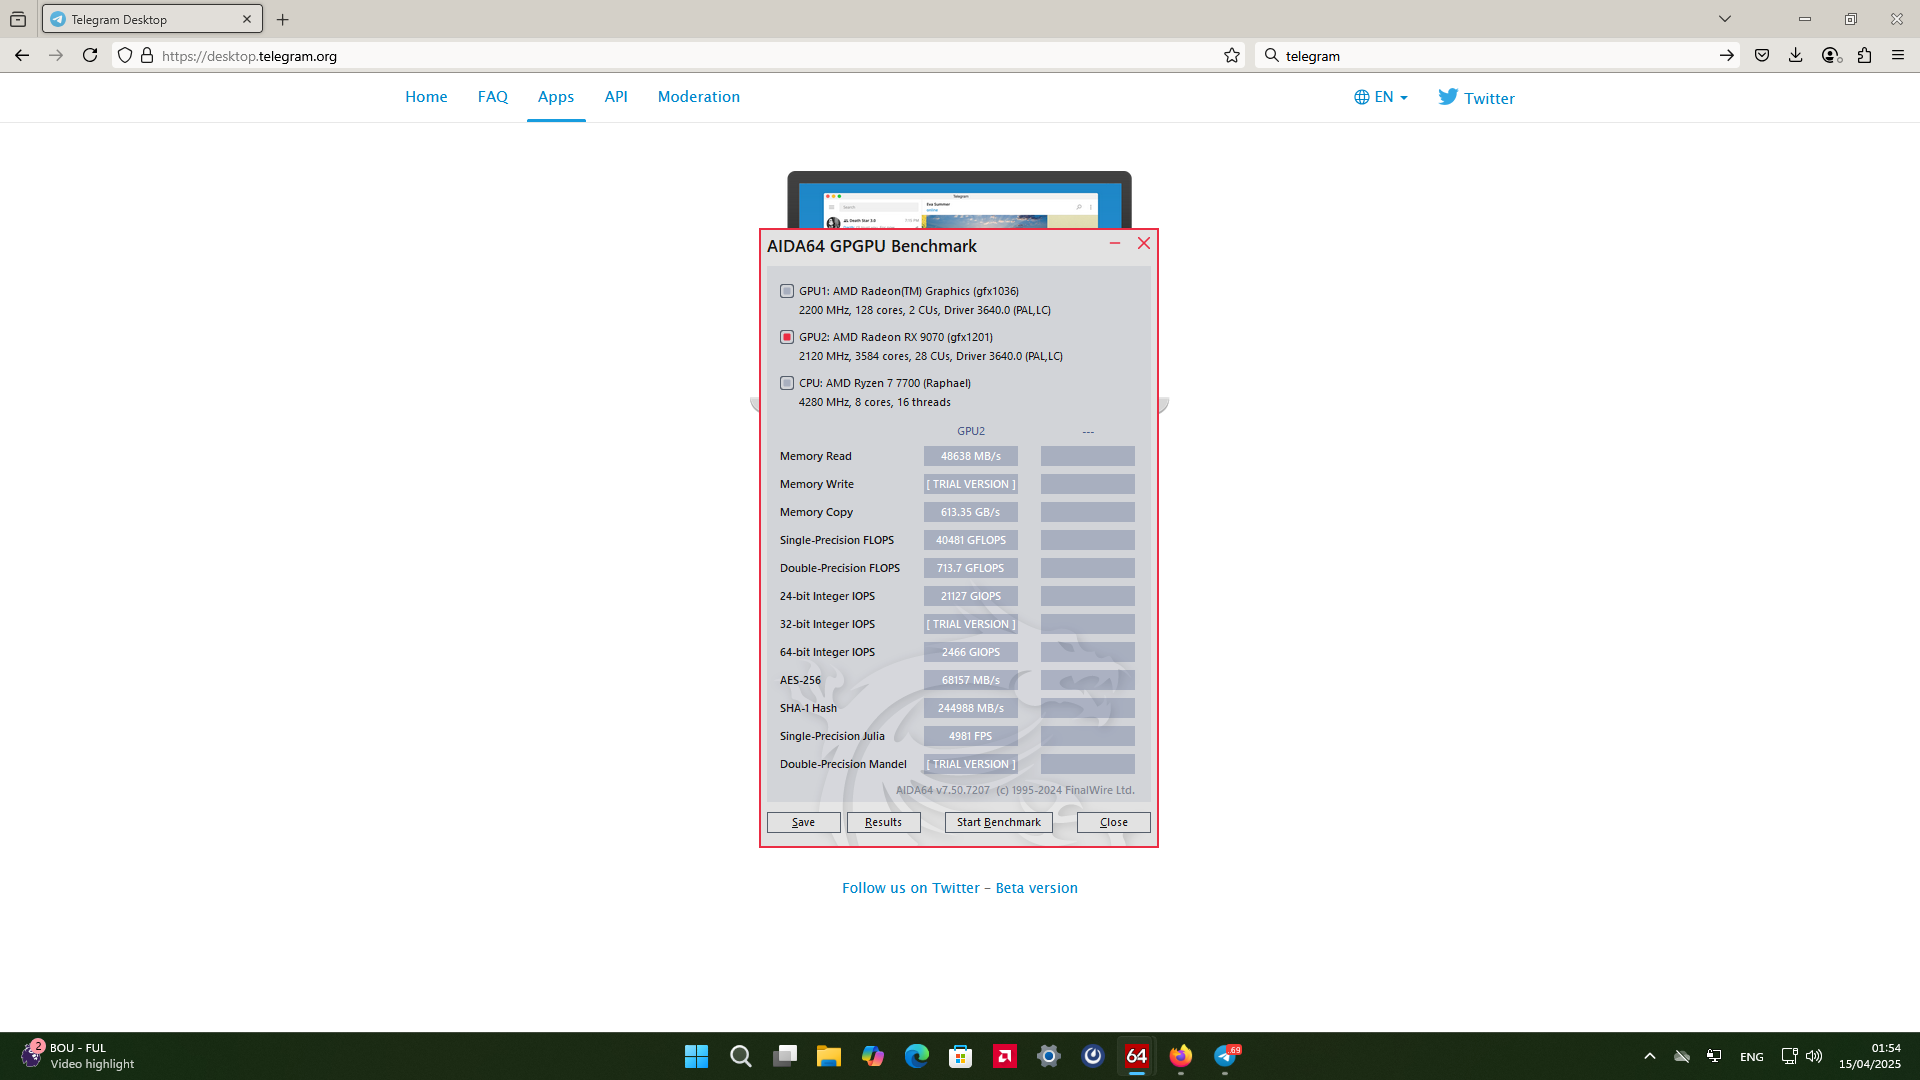Click the search box containing telegram
The image size is (1920, 1080).
click(1495, 56)
